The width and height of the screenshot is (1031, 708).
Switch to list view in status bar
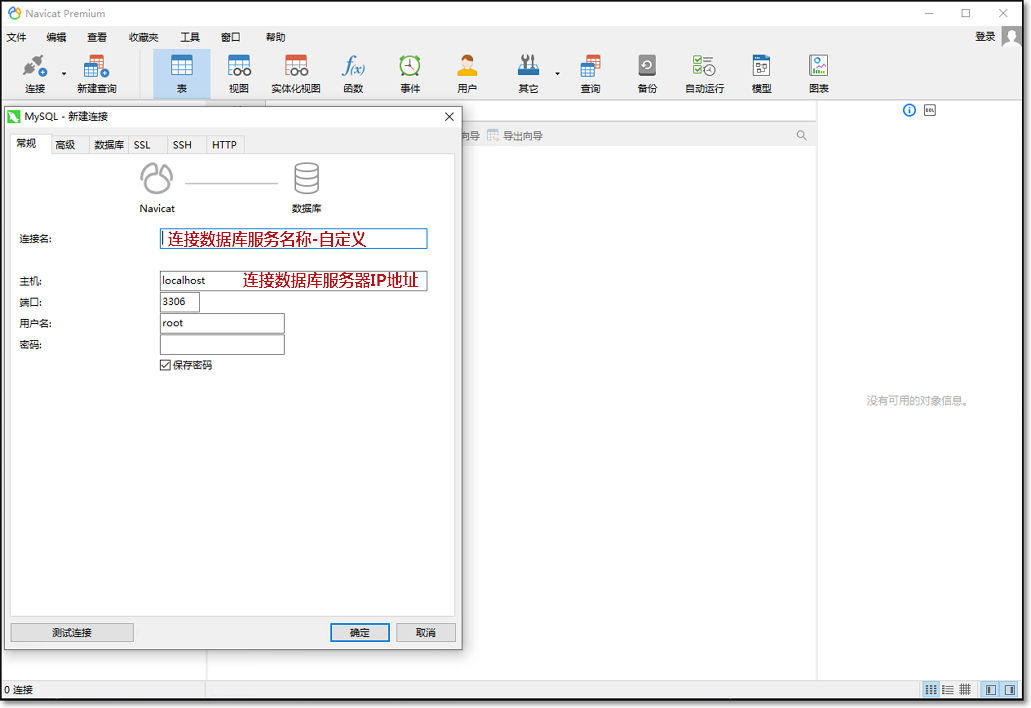click(948, 690)
